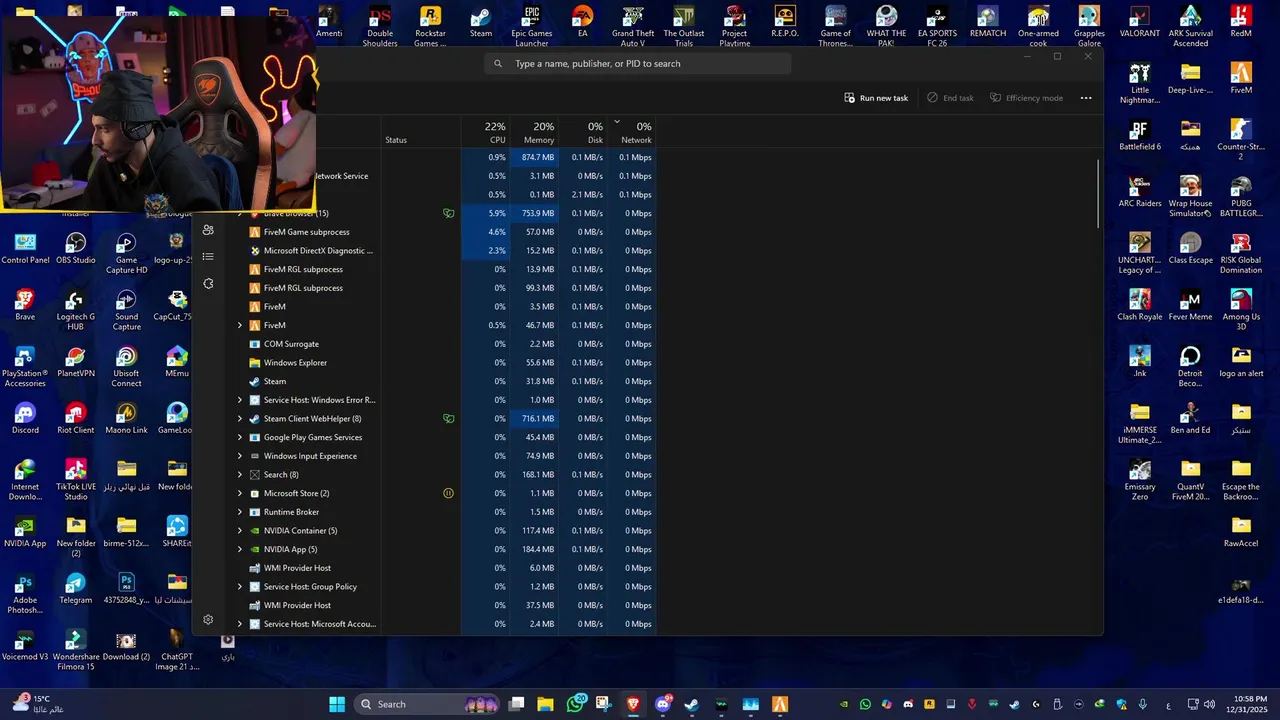Expand Service Host: Windows Error R... group
This screenshot has height=720, width=1280.
[239, 400]
